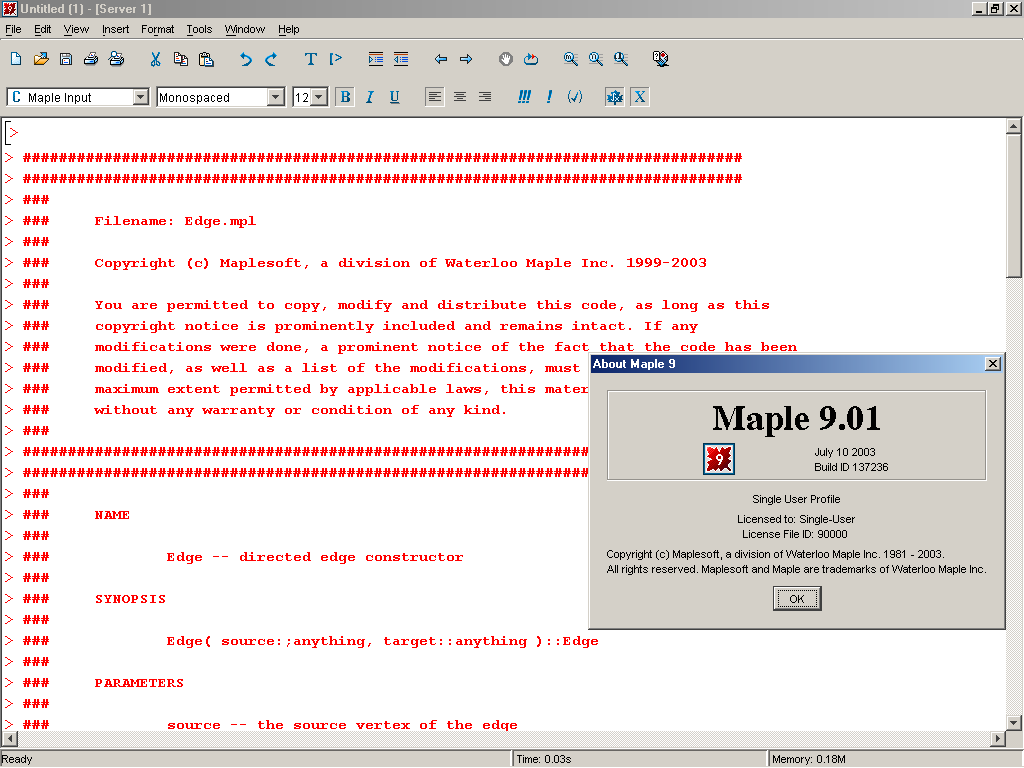Indent the selection into a subsection
The height and width of the screenshot is (768, 1024).
(376, 59)
